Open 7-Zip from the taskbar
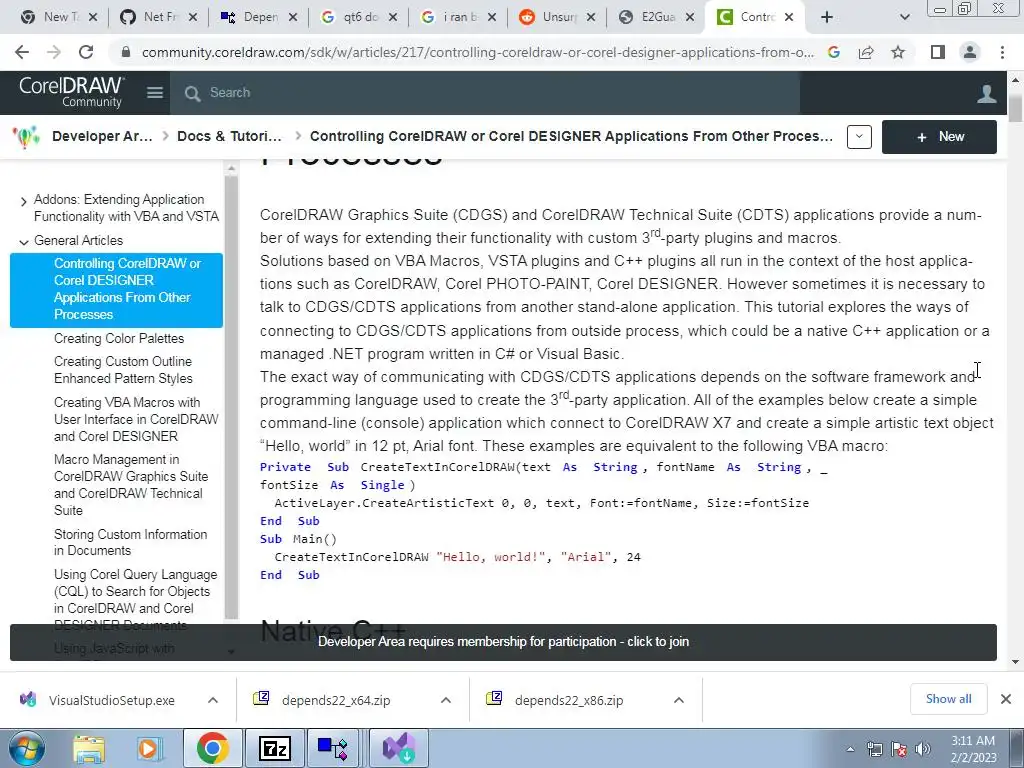This screenshot has width=1024, height=768. 274,748
